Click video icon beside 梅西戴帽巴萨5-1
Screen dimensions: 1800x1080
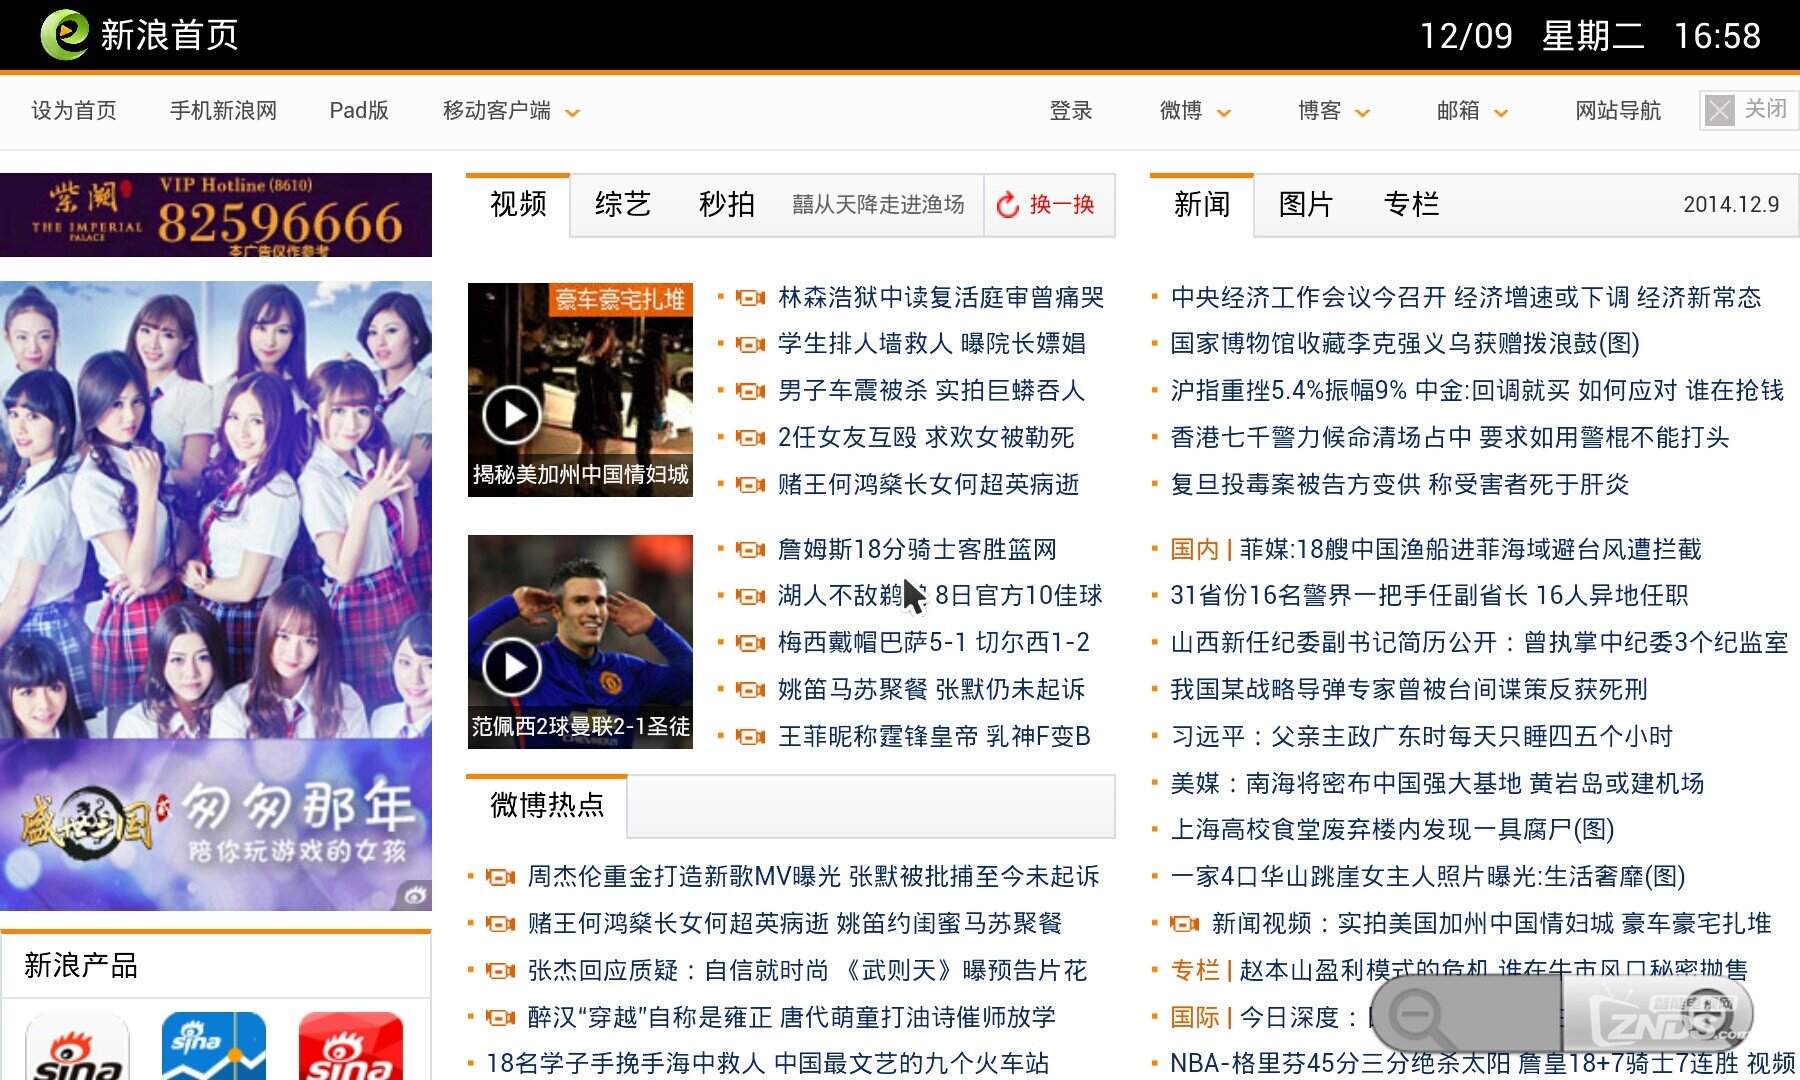(750, 643)
